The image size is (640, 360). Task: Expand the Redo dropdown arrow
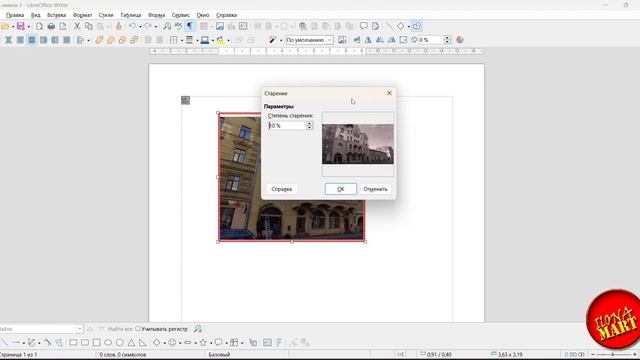coord(156,27)
